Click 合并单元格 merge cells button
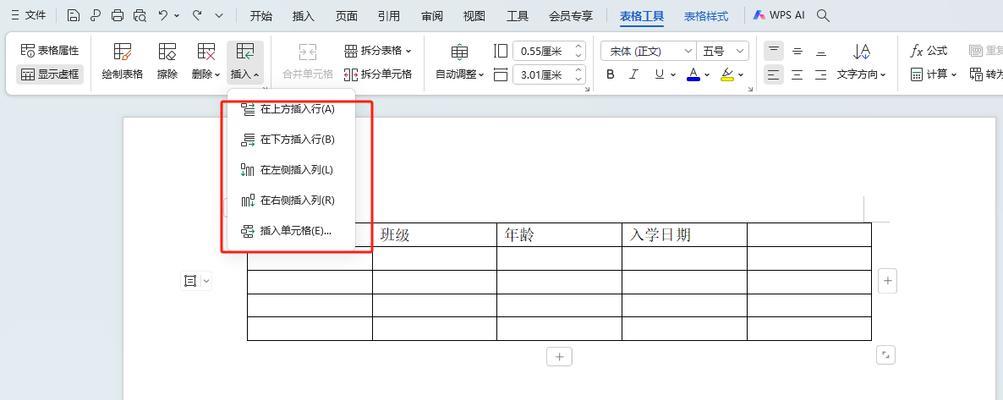 click(x=308, y=61)
